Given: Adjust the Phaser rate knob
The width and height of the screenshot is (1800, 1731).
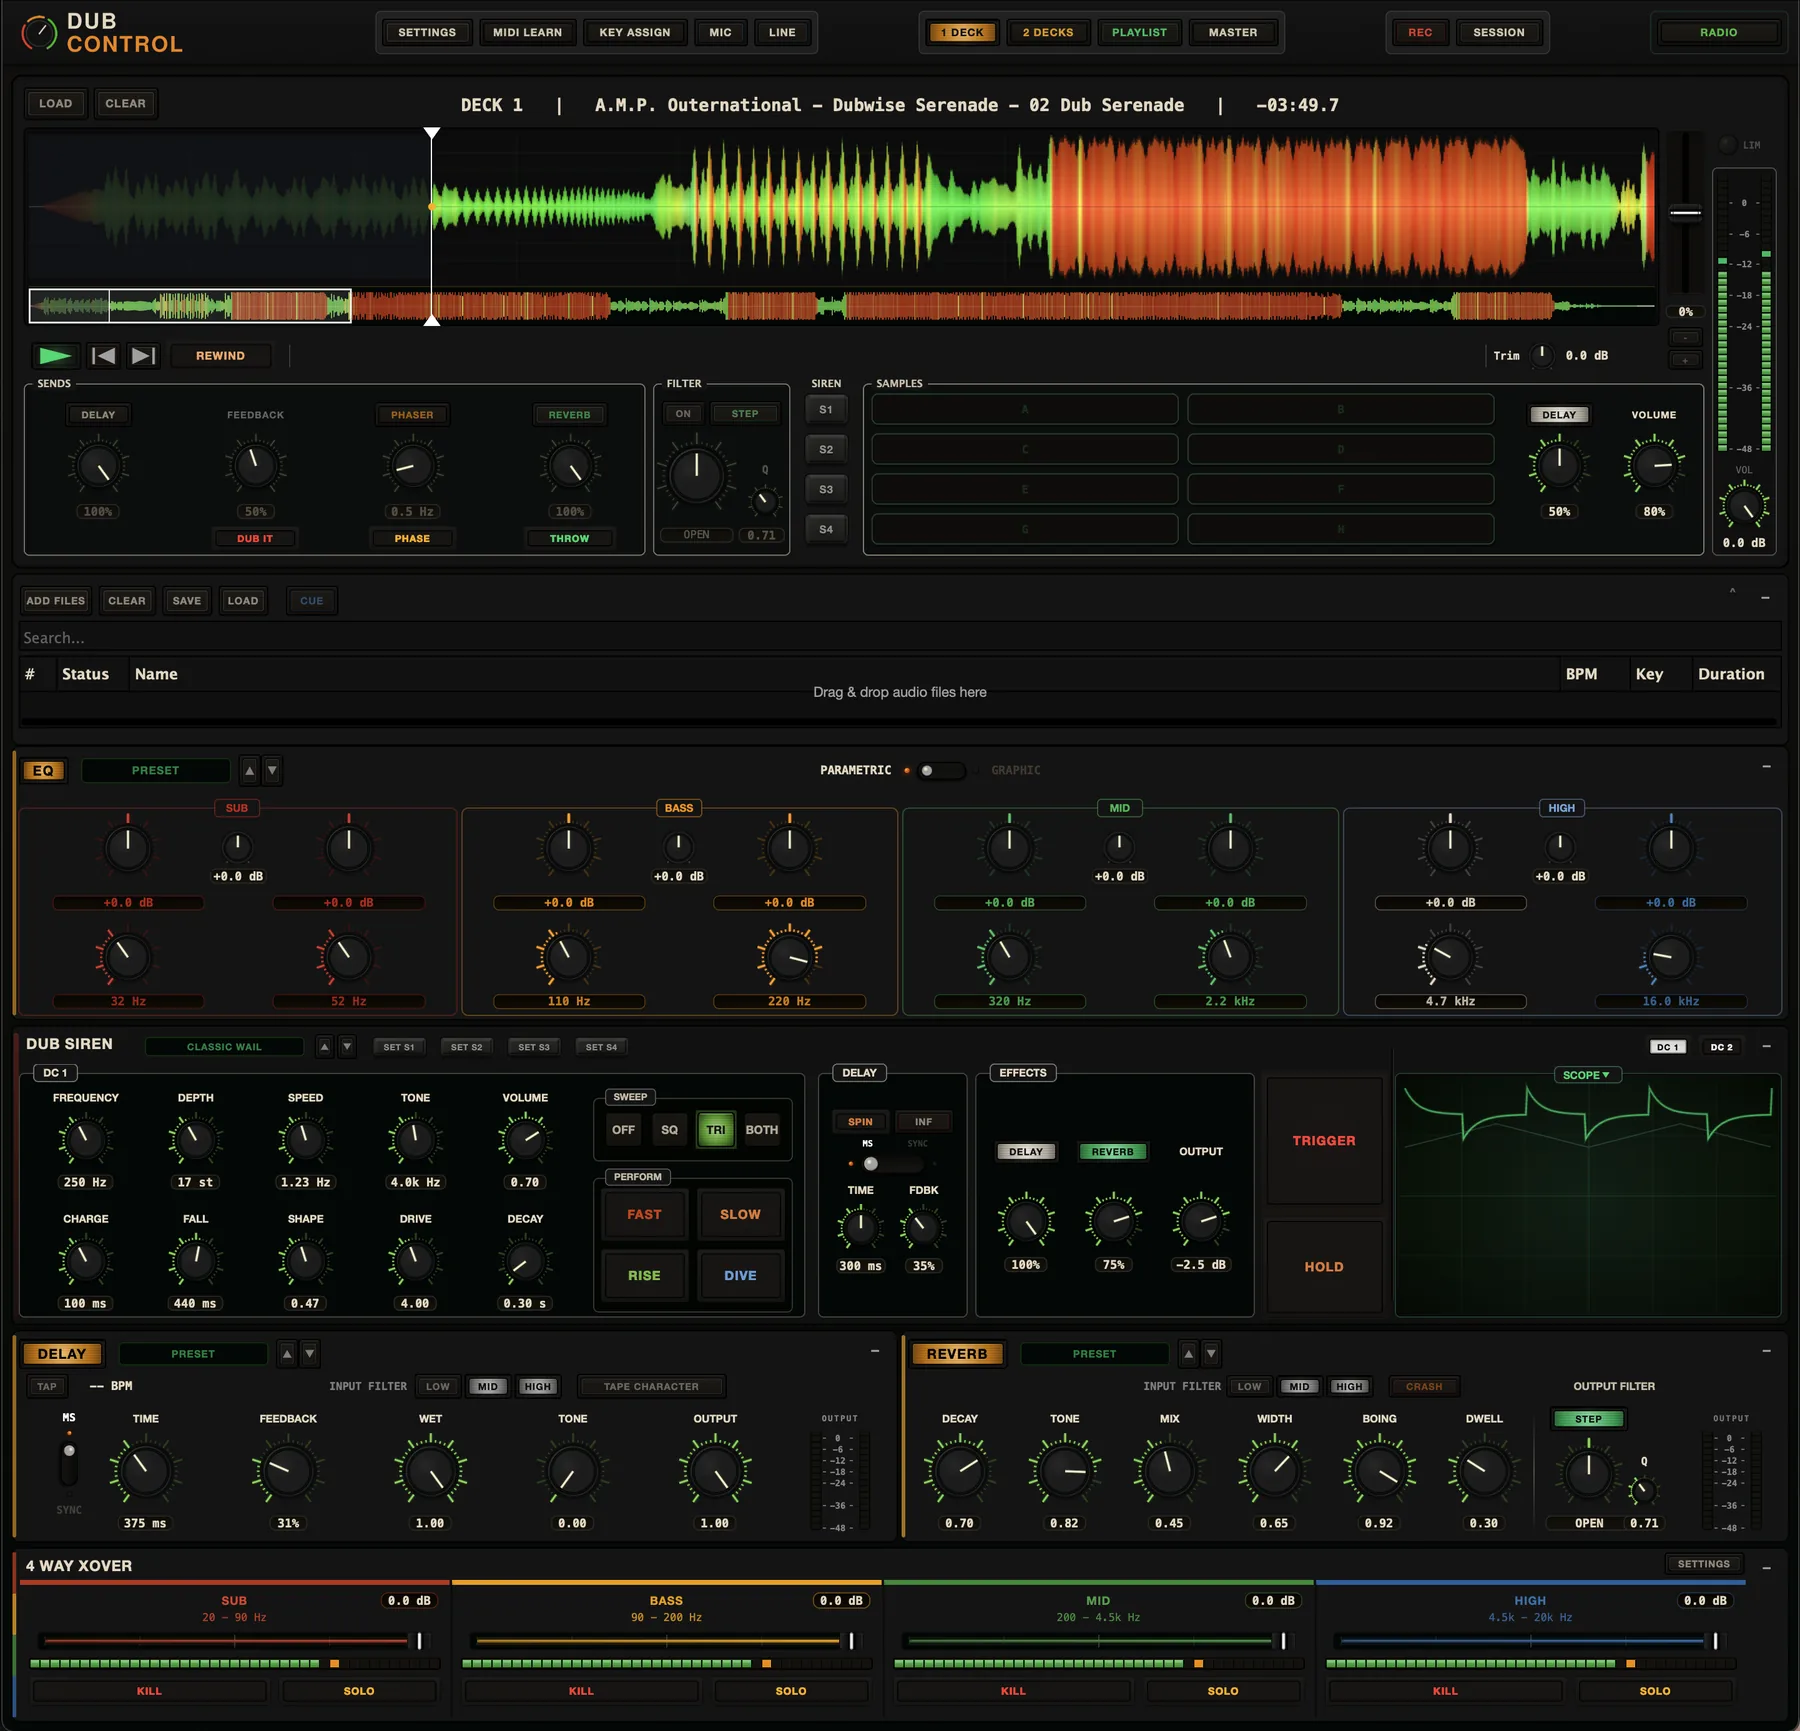Looking at the screenshot, I should click(x=412, y=466).
